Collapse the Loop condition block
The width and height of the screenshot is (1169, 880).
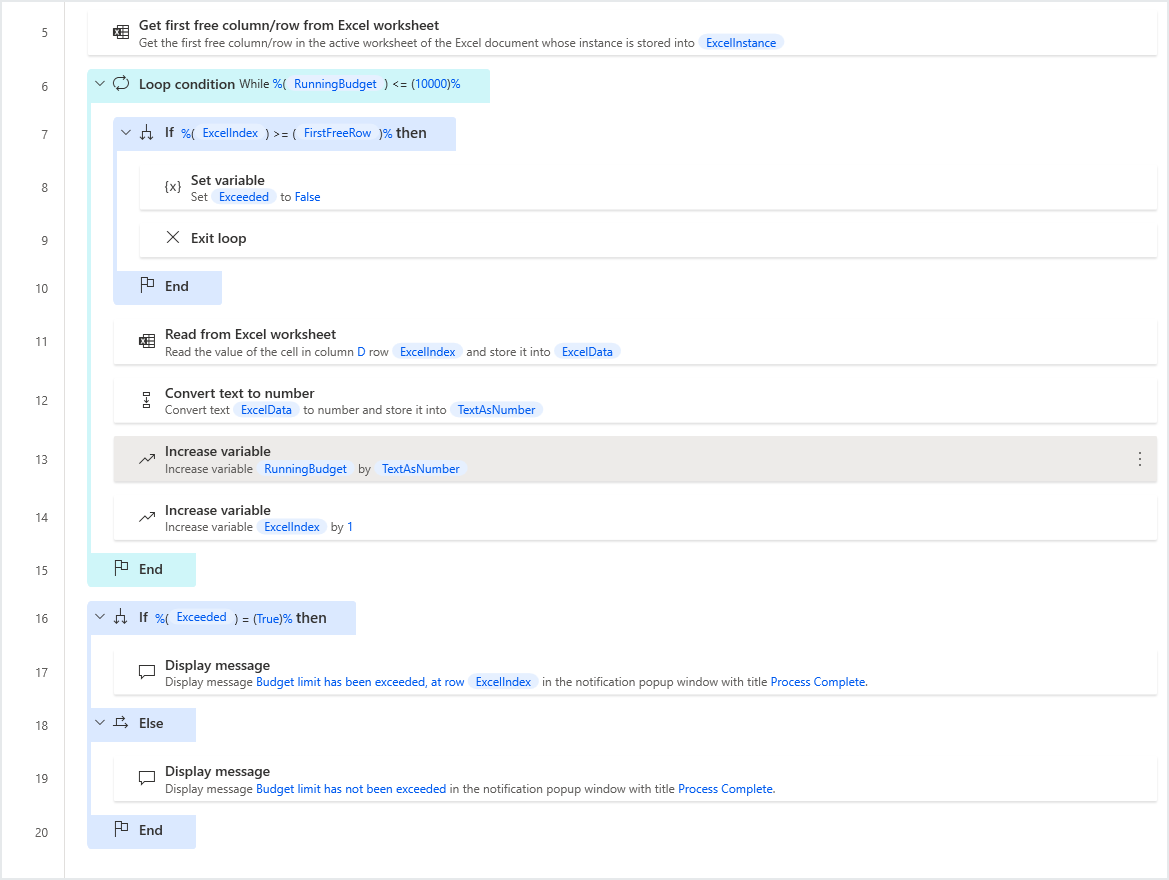point(98,84)
